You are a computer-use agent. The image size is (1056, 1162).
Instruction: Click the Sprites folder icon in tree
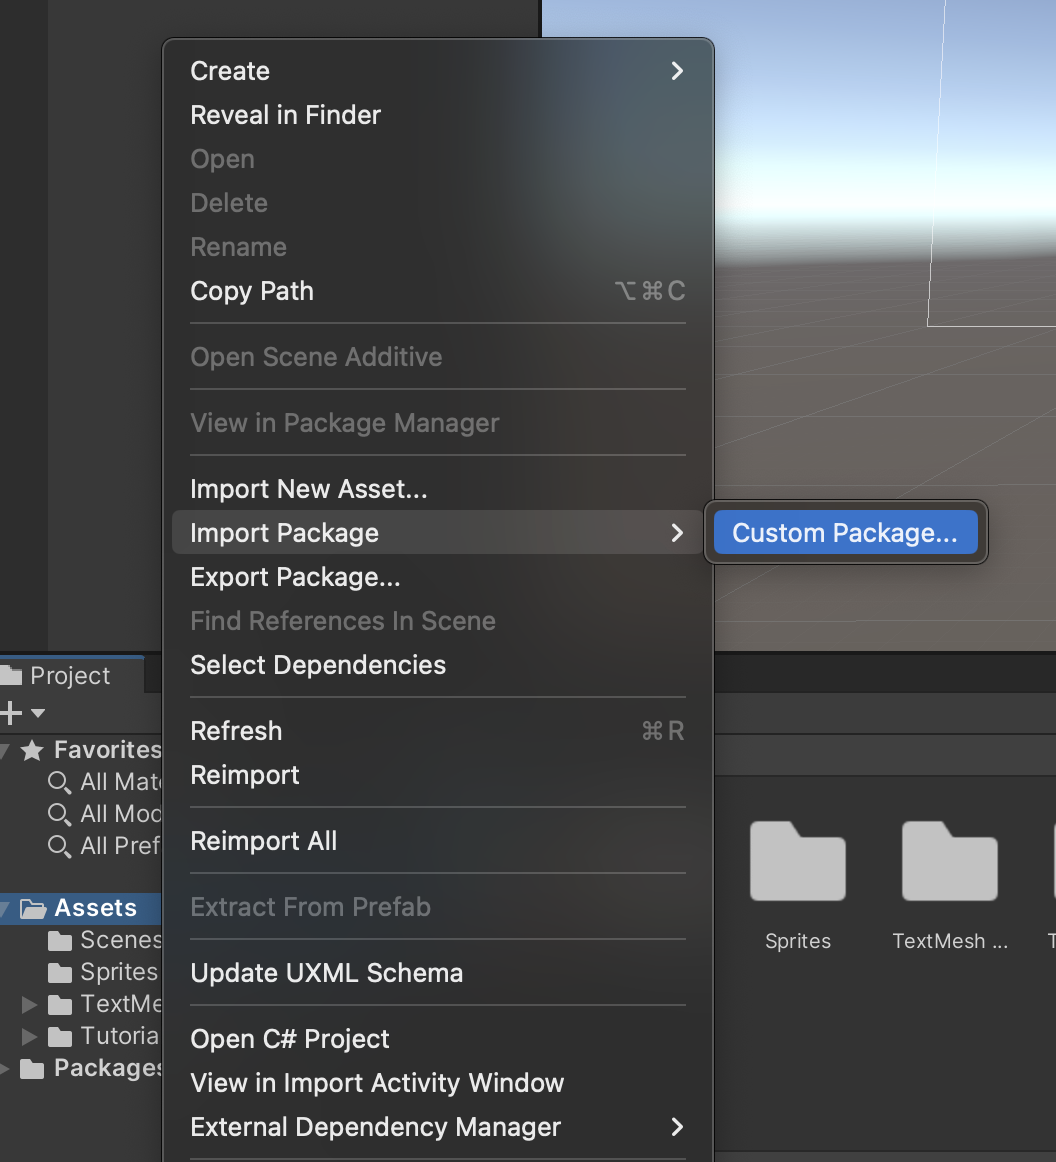[x=60, y=973]
